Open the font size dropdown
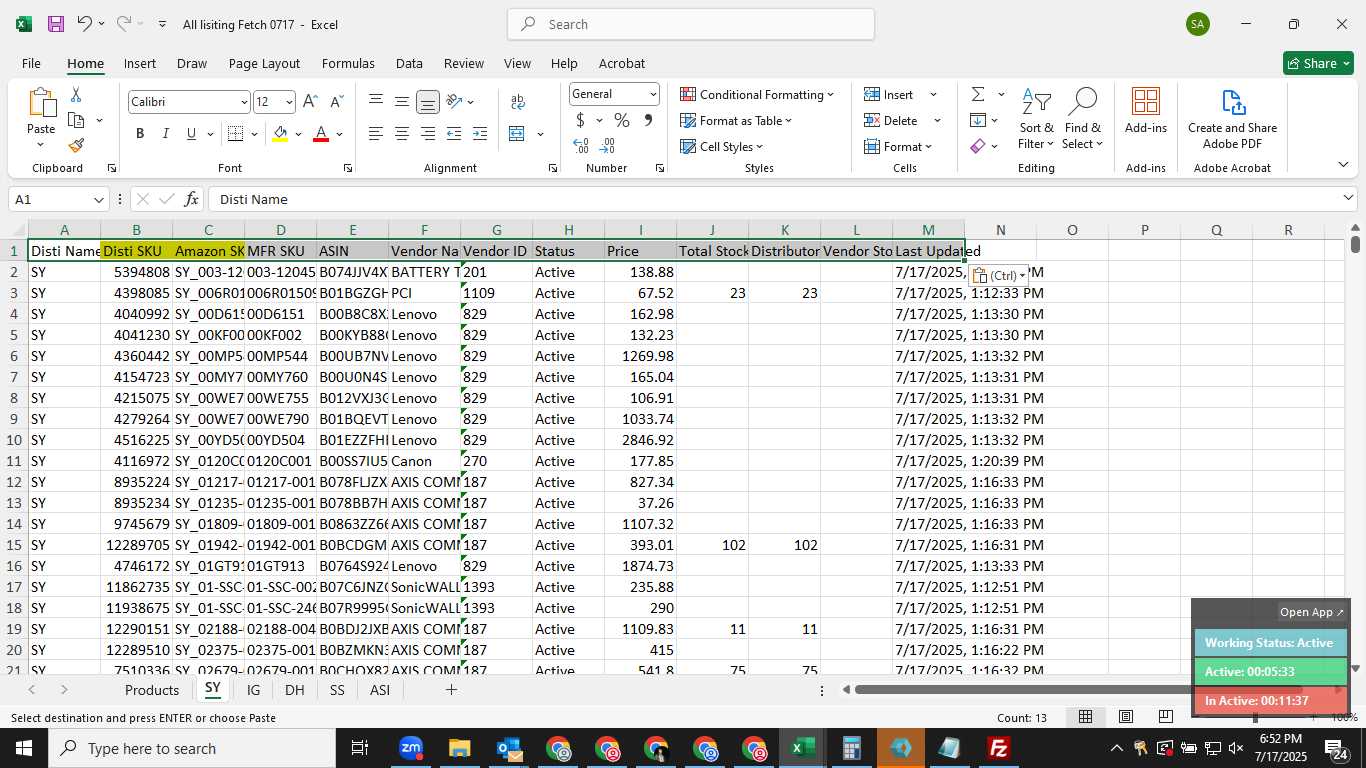 click(x=289, y=102)
